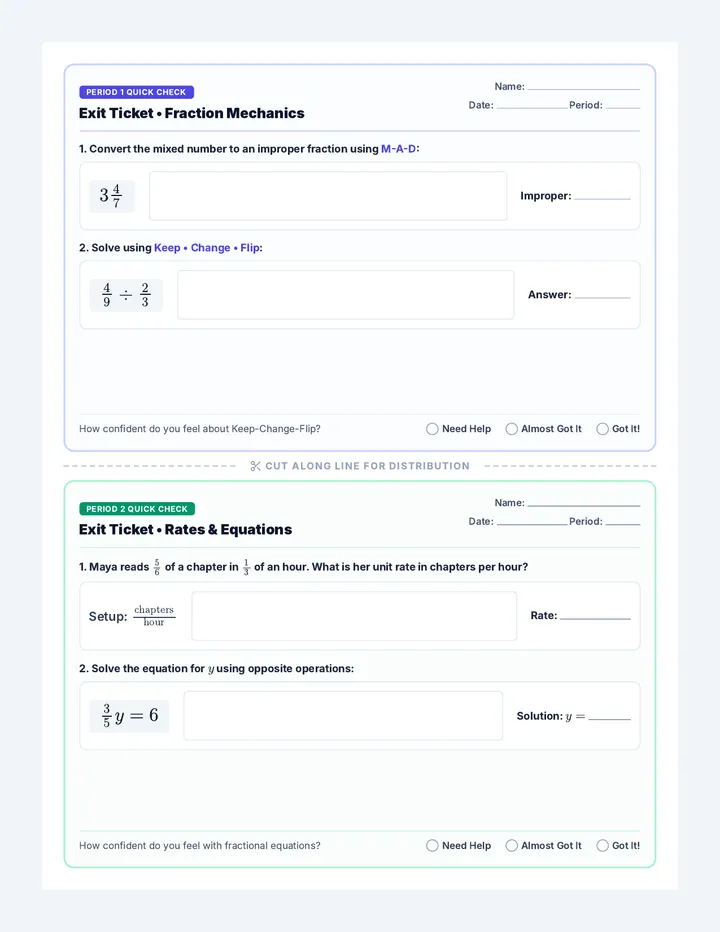The width and height of the screenshot is (720, 932).
Task: Click the Rate answer blank
Action: coord(595,617)
